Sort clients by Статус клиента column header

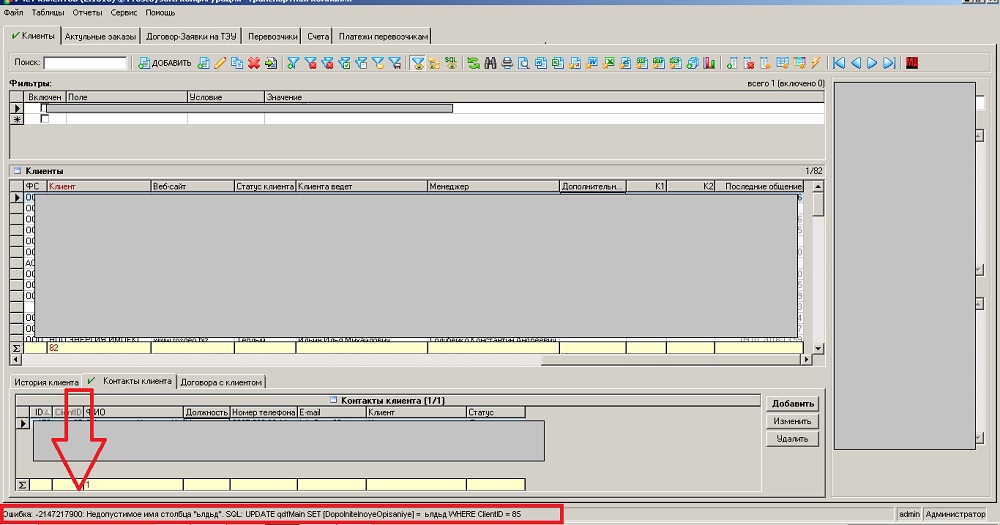[264, 186]
